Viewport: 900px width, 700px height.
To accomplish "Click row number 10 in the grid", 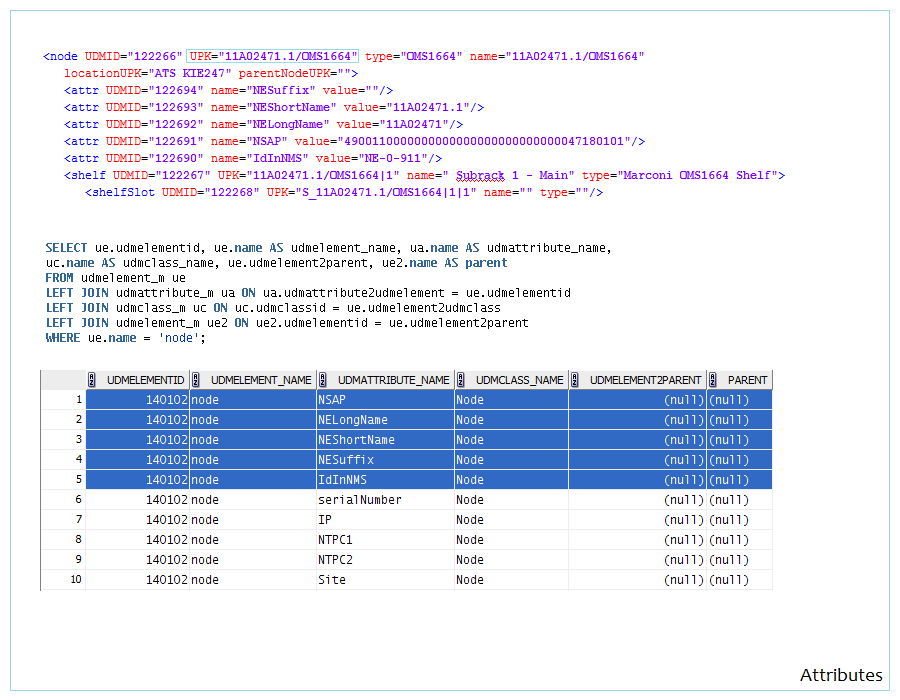I will coord(76,580).
